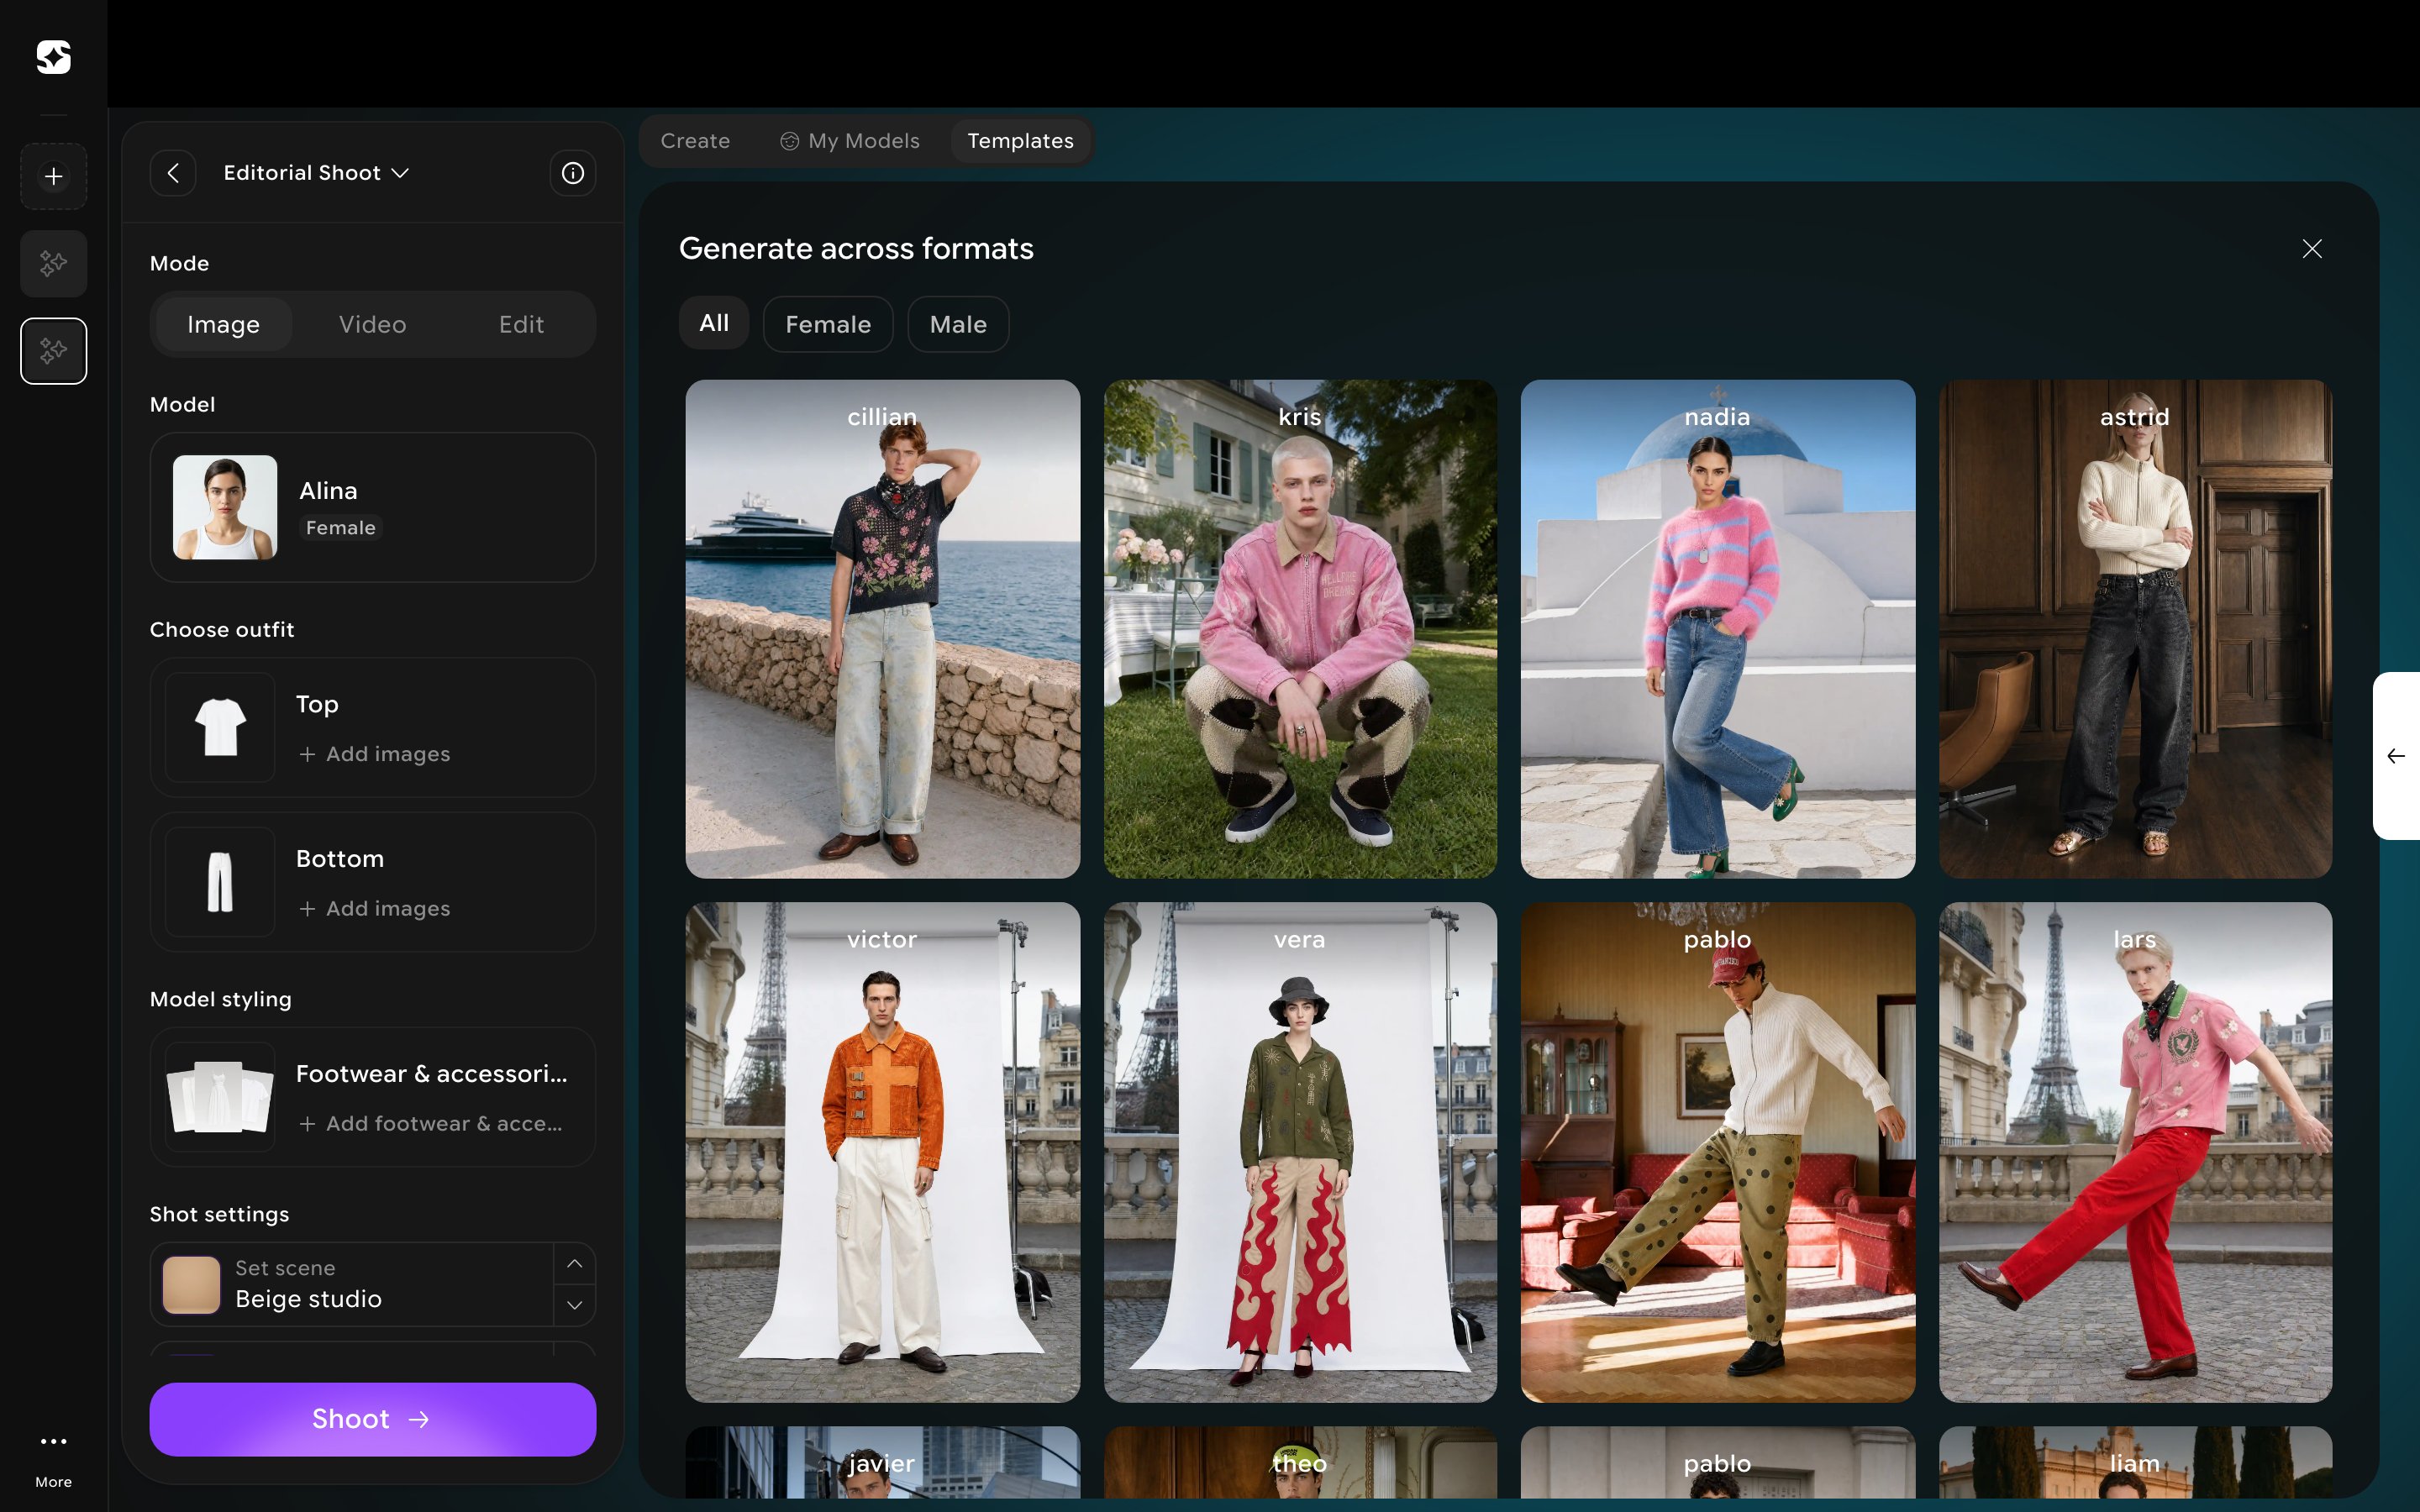This screenshot has height=1512, width=2420.
Task: Open the Editorial Shoot dropdown
Action: click(x=316, y=173)
